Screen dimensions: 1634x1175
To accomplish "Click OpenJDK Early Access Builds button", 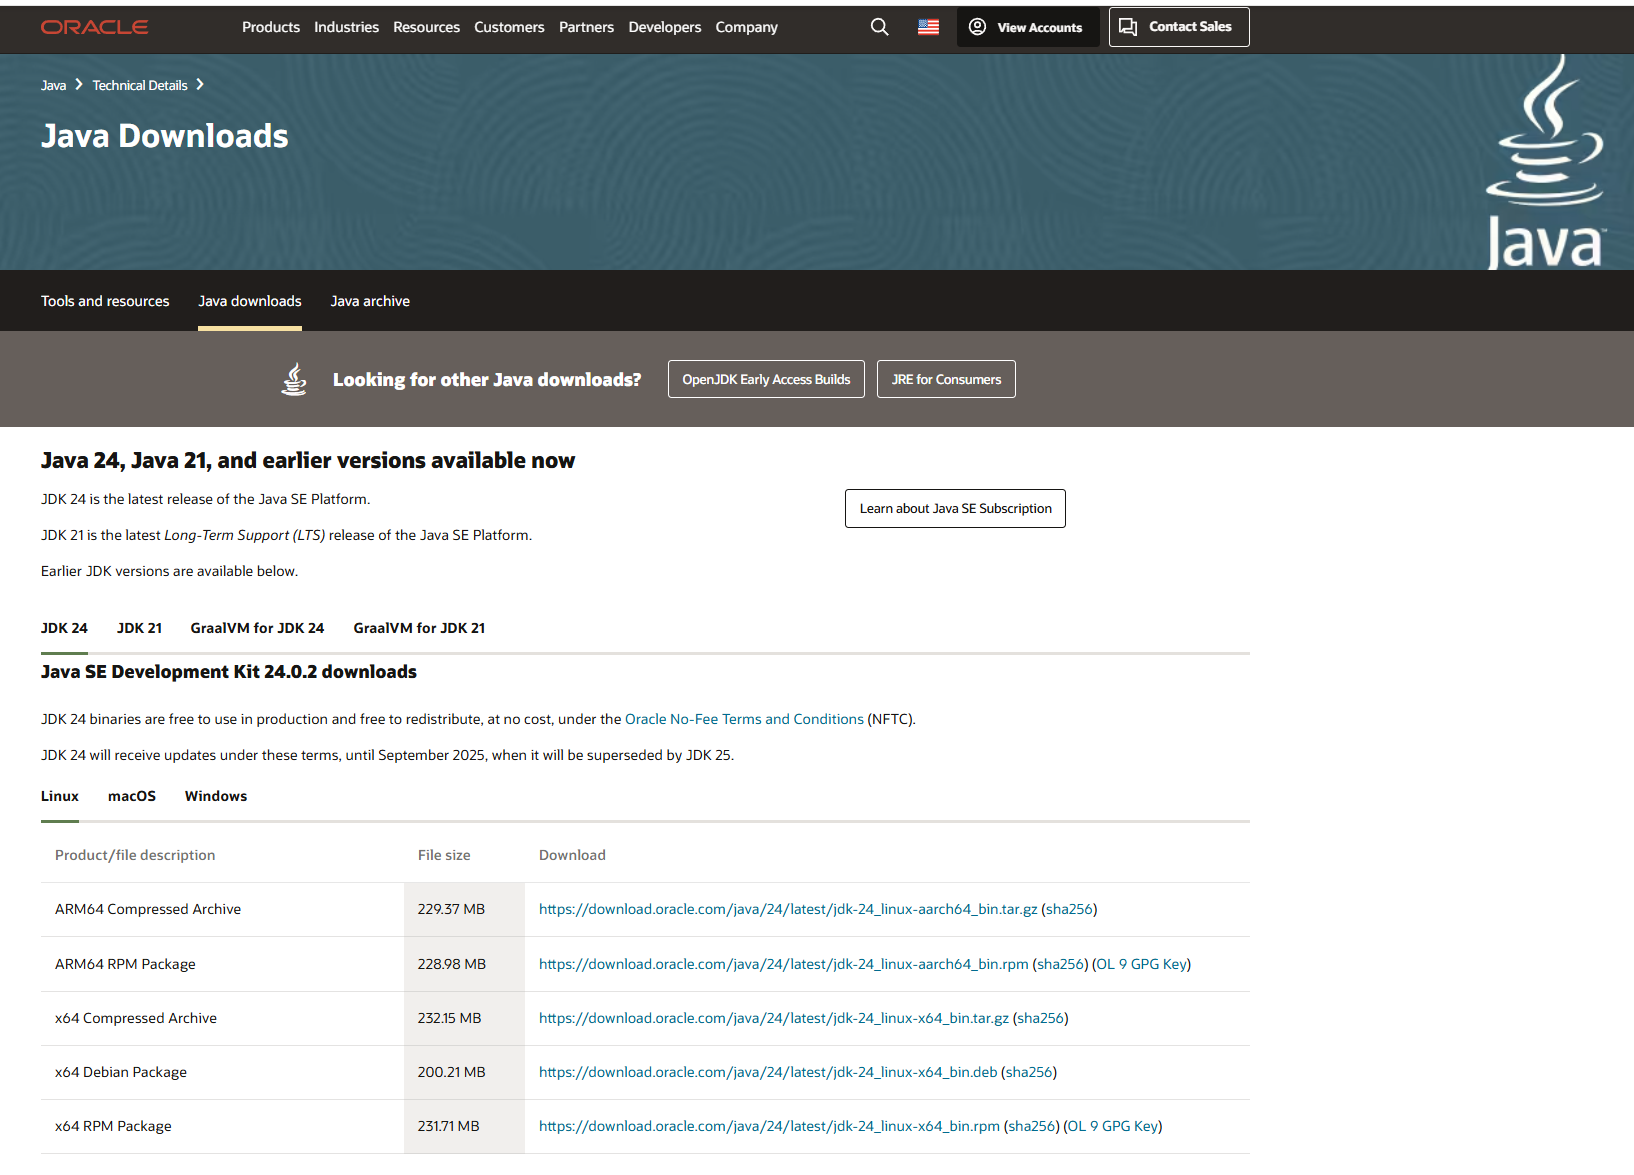I will click(766, 379).
